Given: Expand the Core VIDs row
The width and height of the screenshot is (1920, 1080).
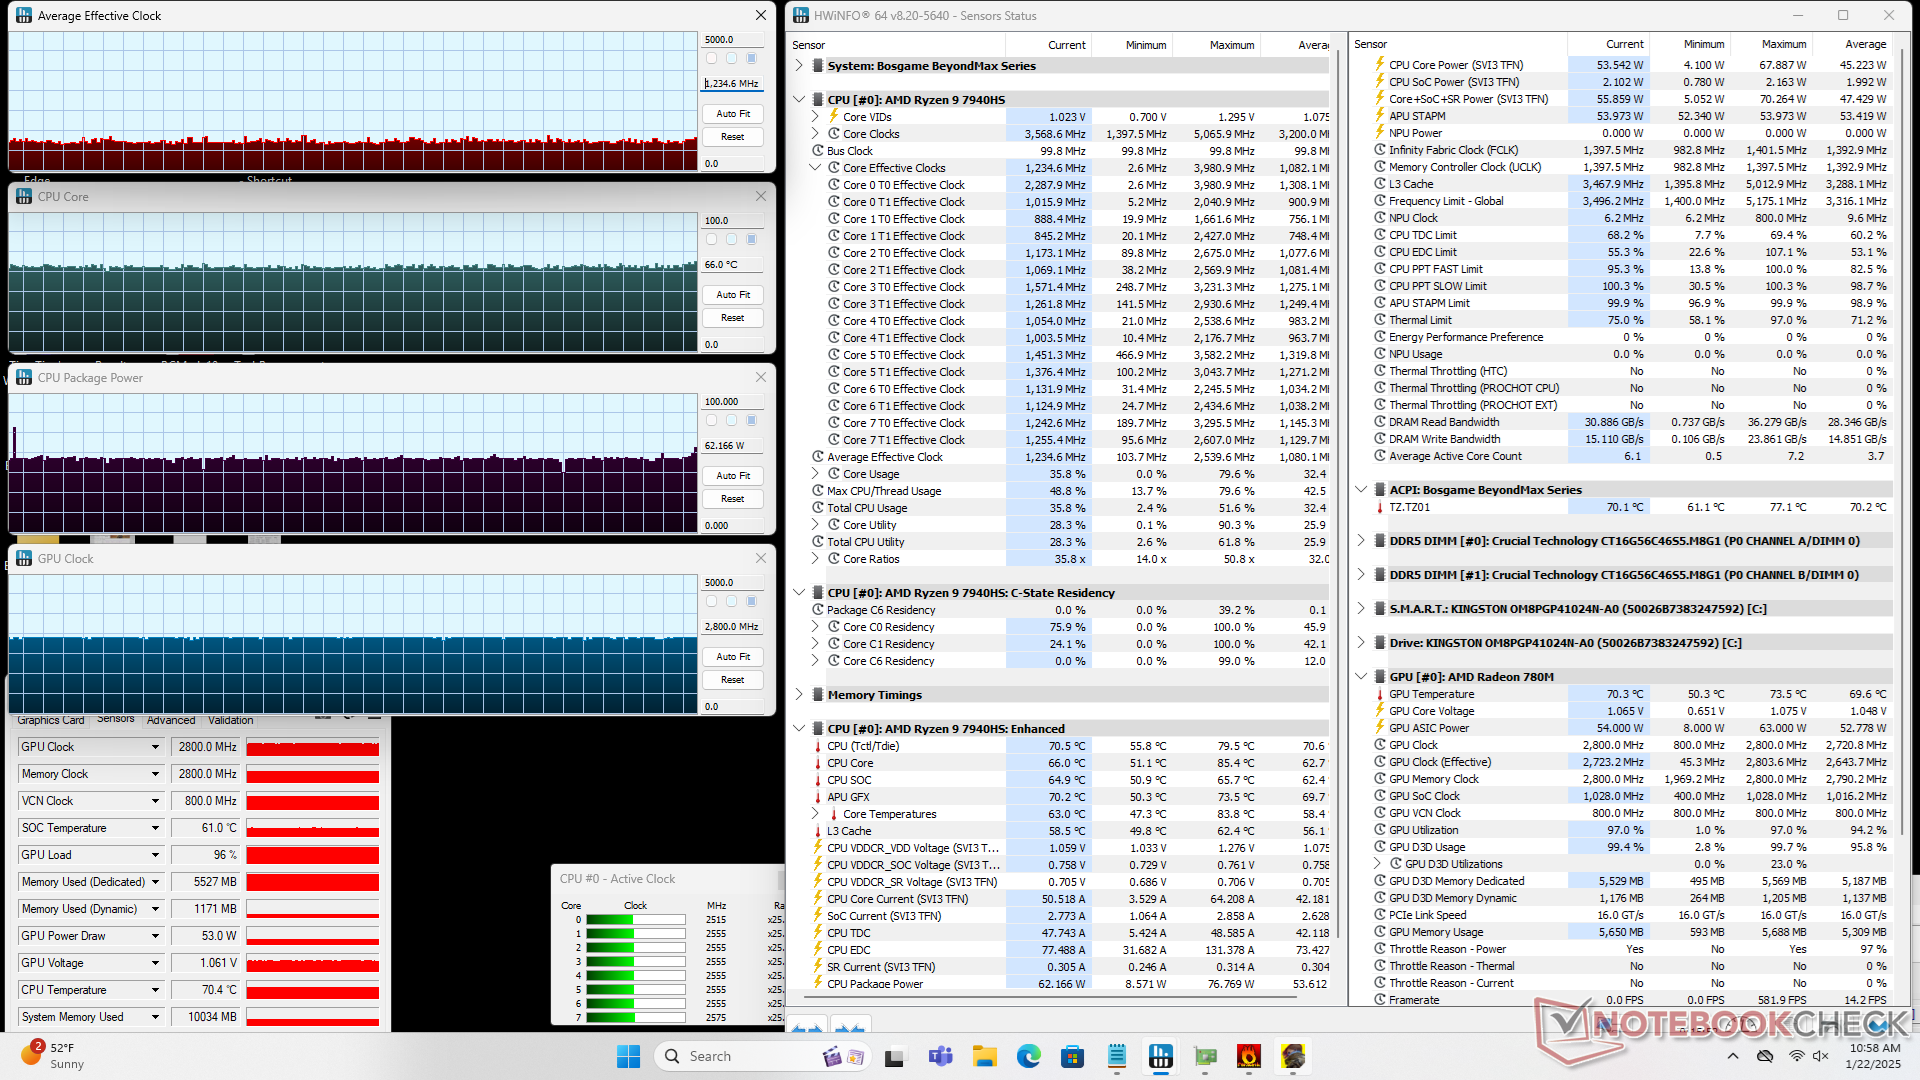Looking at the screenshot, I should 815,117.
